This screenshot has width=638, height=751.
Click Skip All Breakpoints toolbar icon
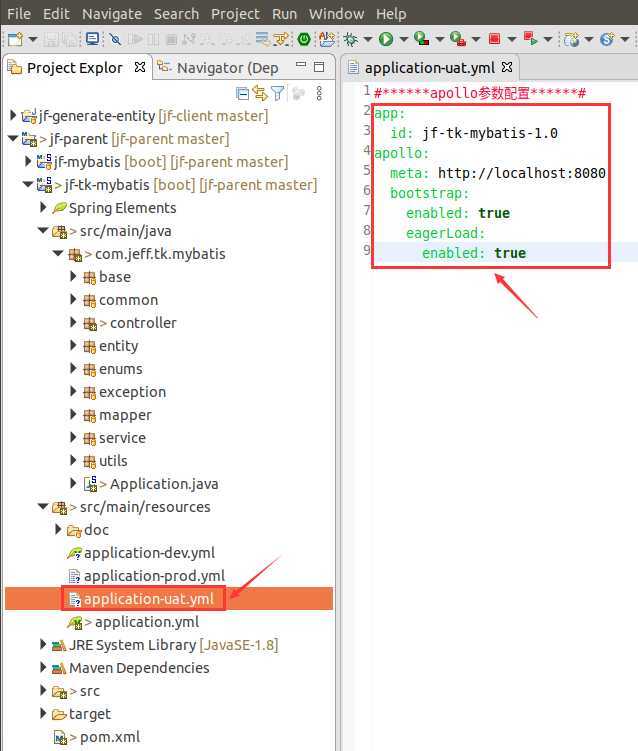[115, 39]
